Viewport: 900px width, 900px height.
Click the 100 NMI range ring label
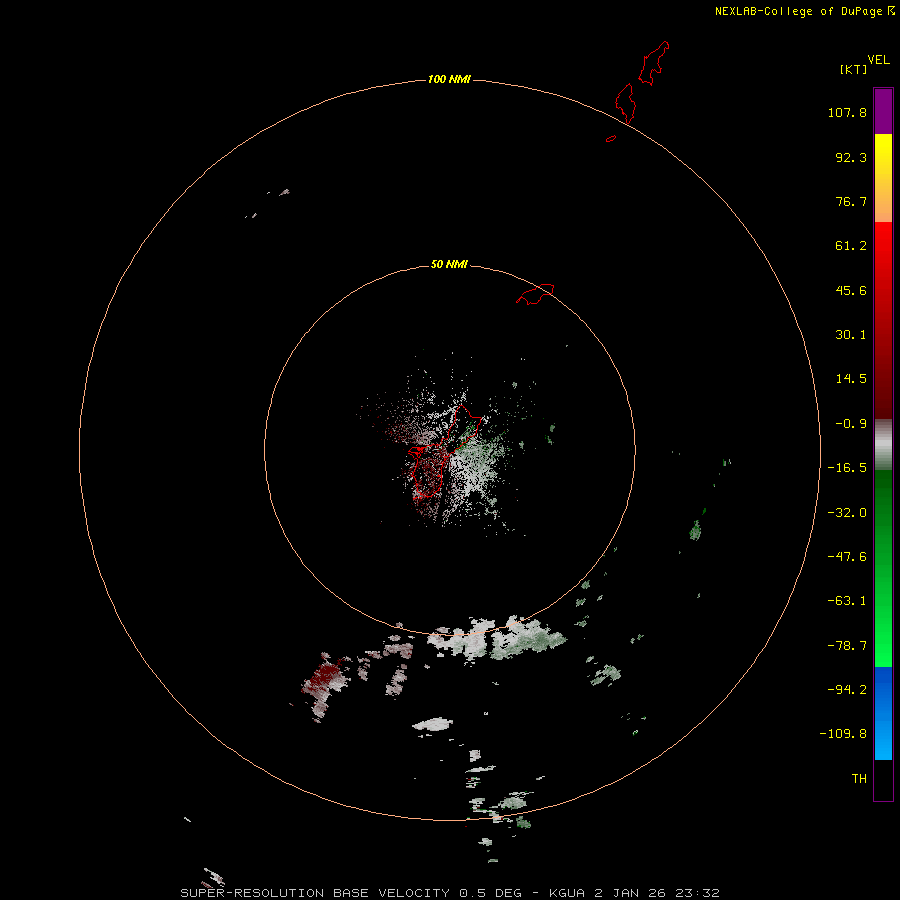click(x=449, y=79)
